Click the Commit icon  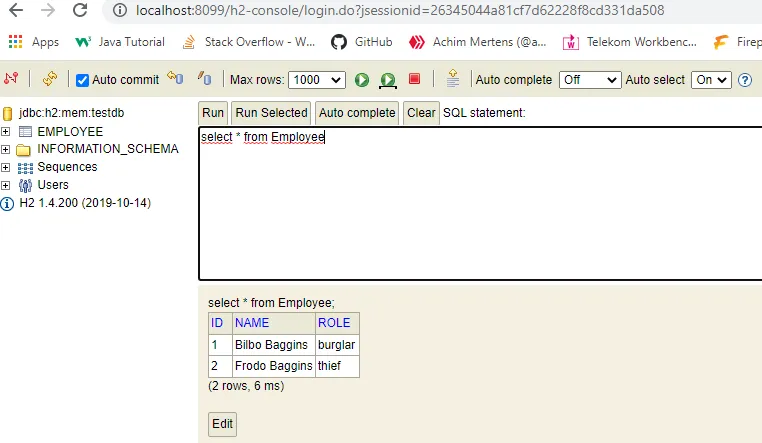click(205, 78)
